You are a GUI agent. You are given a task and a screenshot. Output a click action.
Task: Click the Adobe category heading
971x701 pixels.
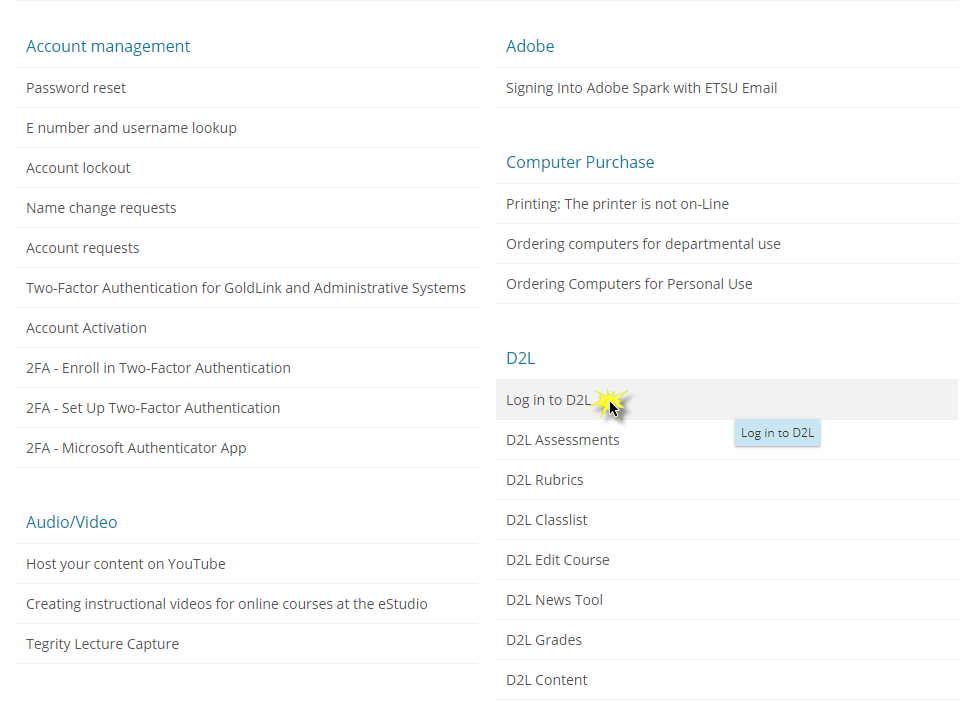(x=530, y=46)
